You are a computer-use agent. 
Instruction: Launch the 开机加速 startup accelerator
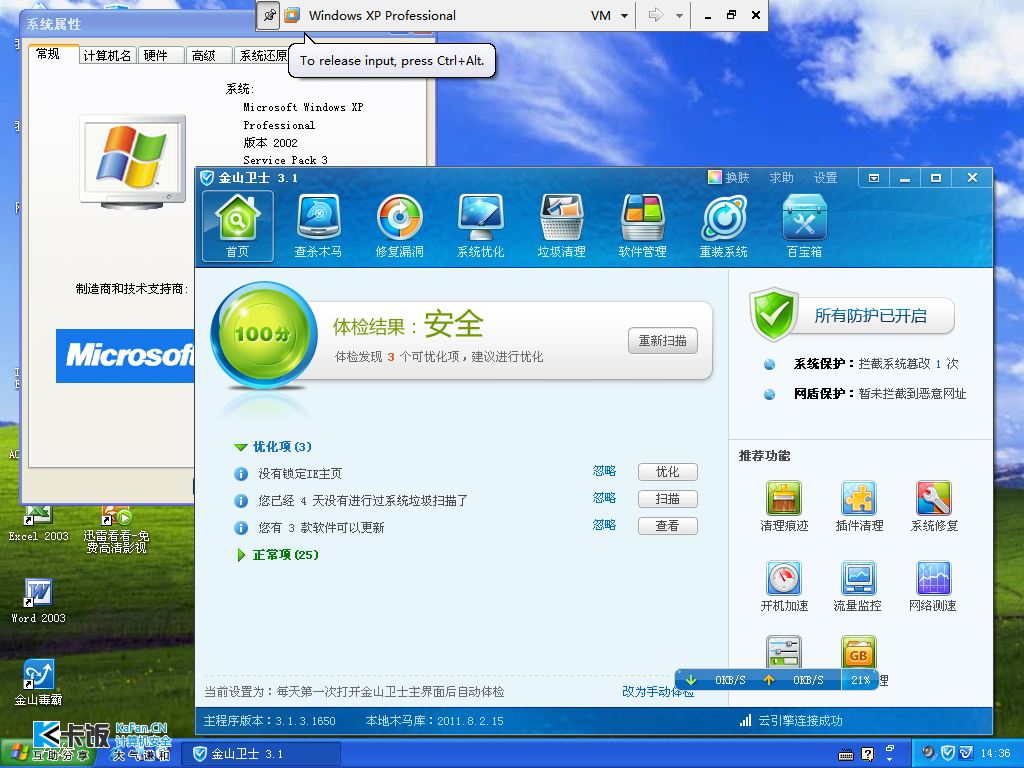tap(784, 586)
